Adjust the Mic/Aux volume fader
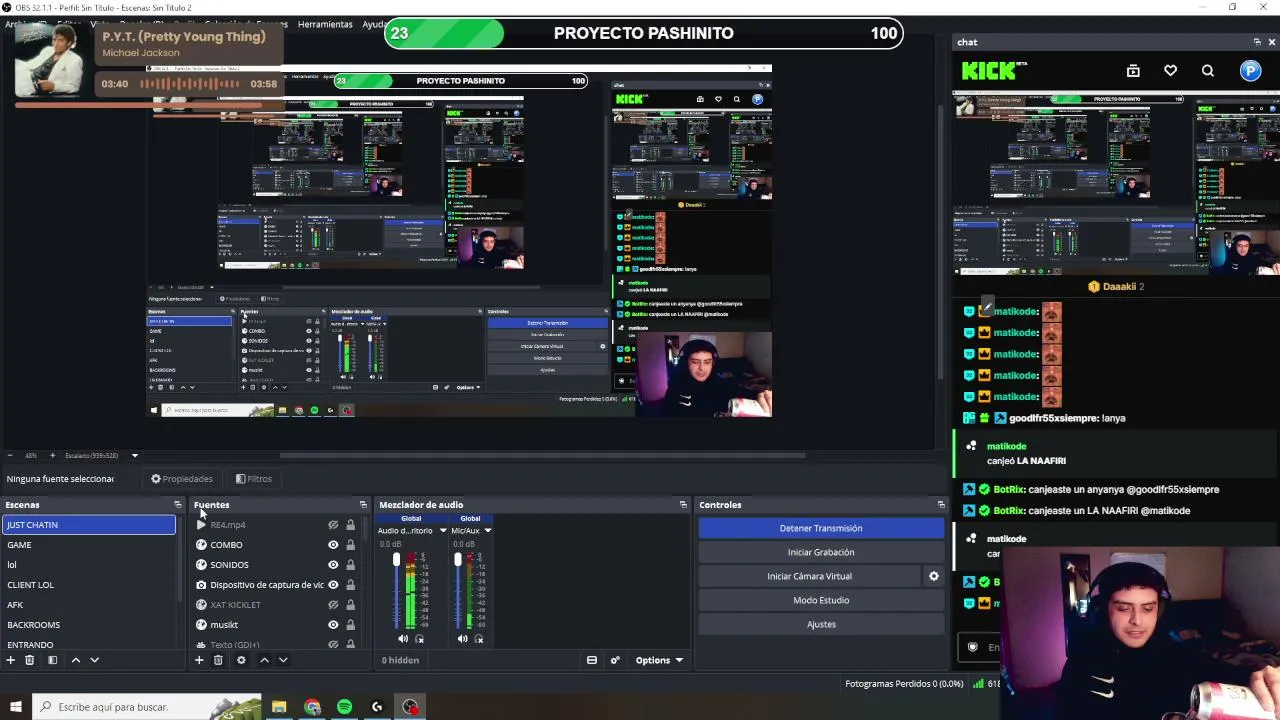This screenshot has height=720, width=1280. [458, 559]
